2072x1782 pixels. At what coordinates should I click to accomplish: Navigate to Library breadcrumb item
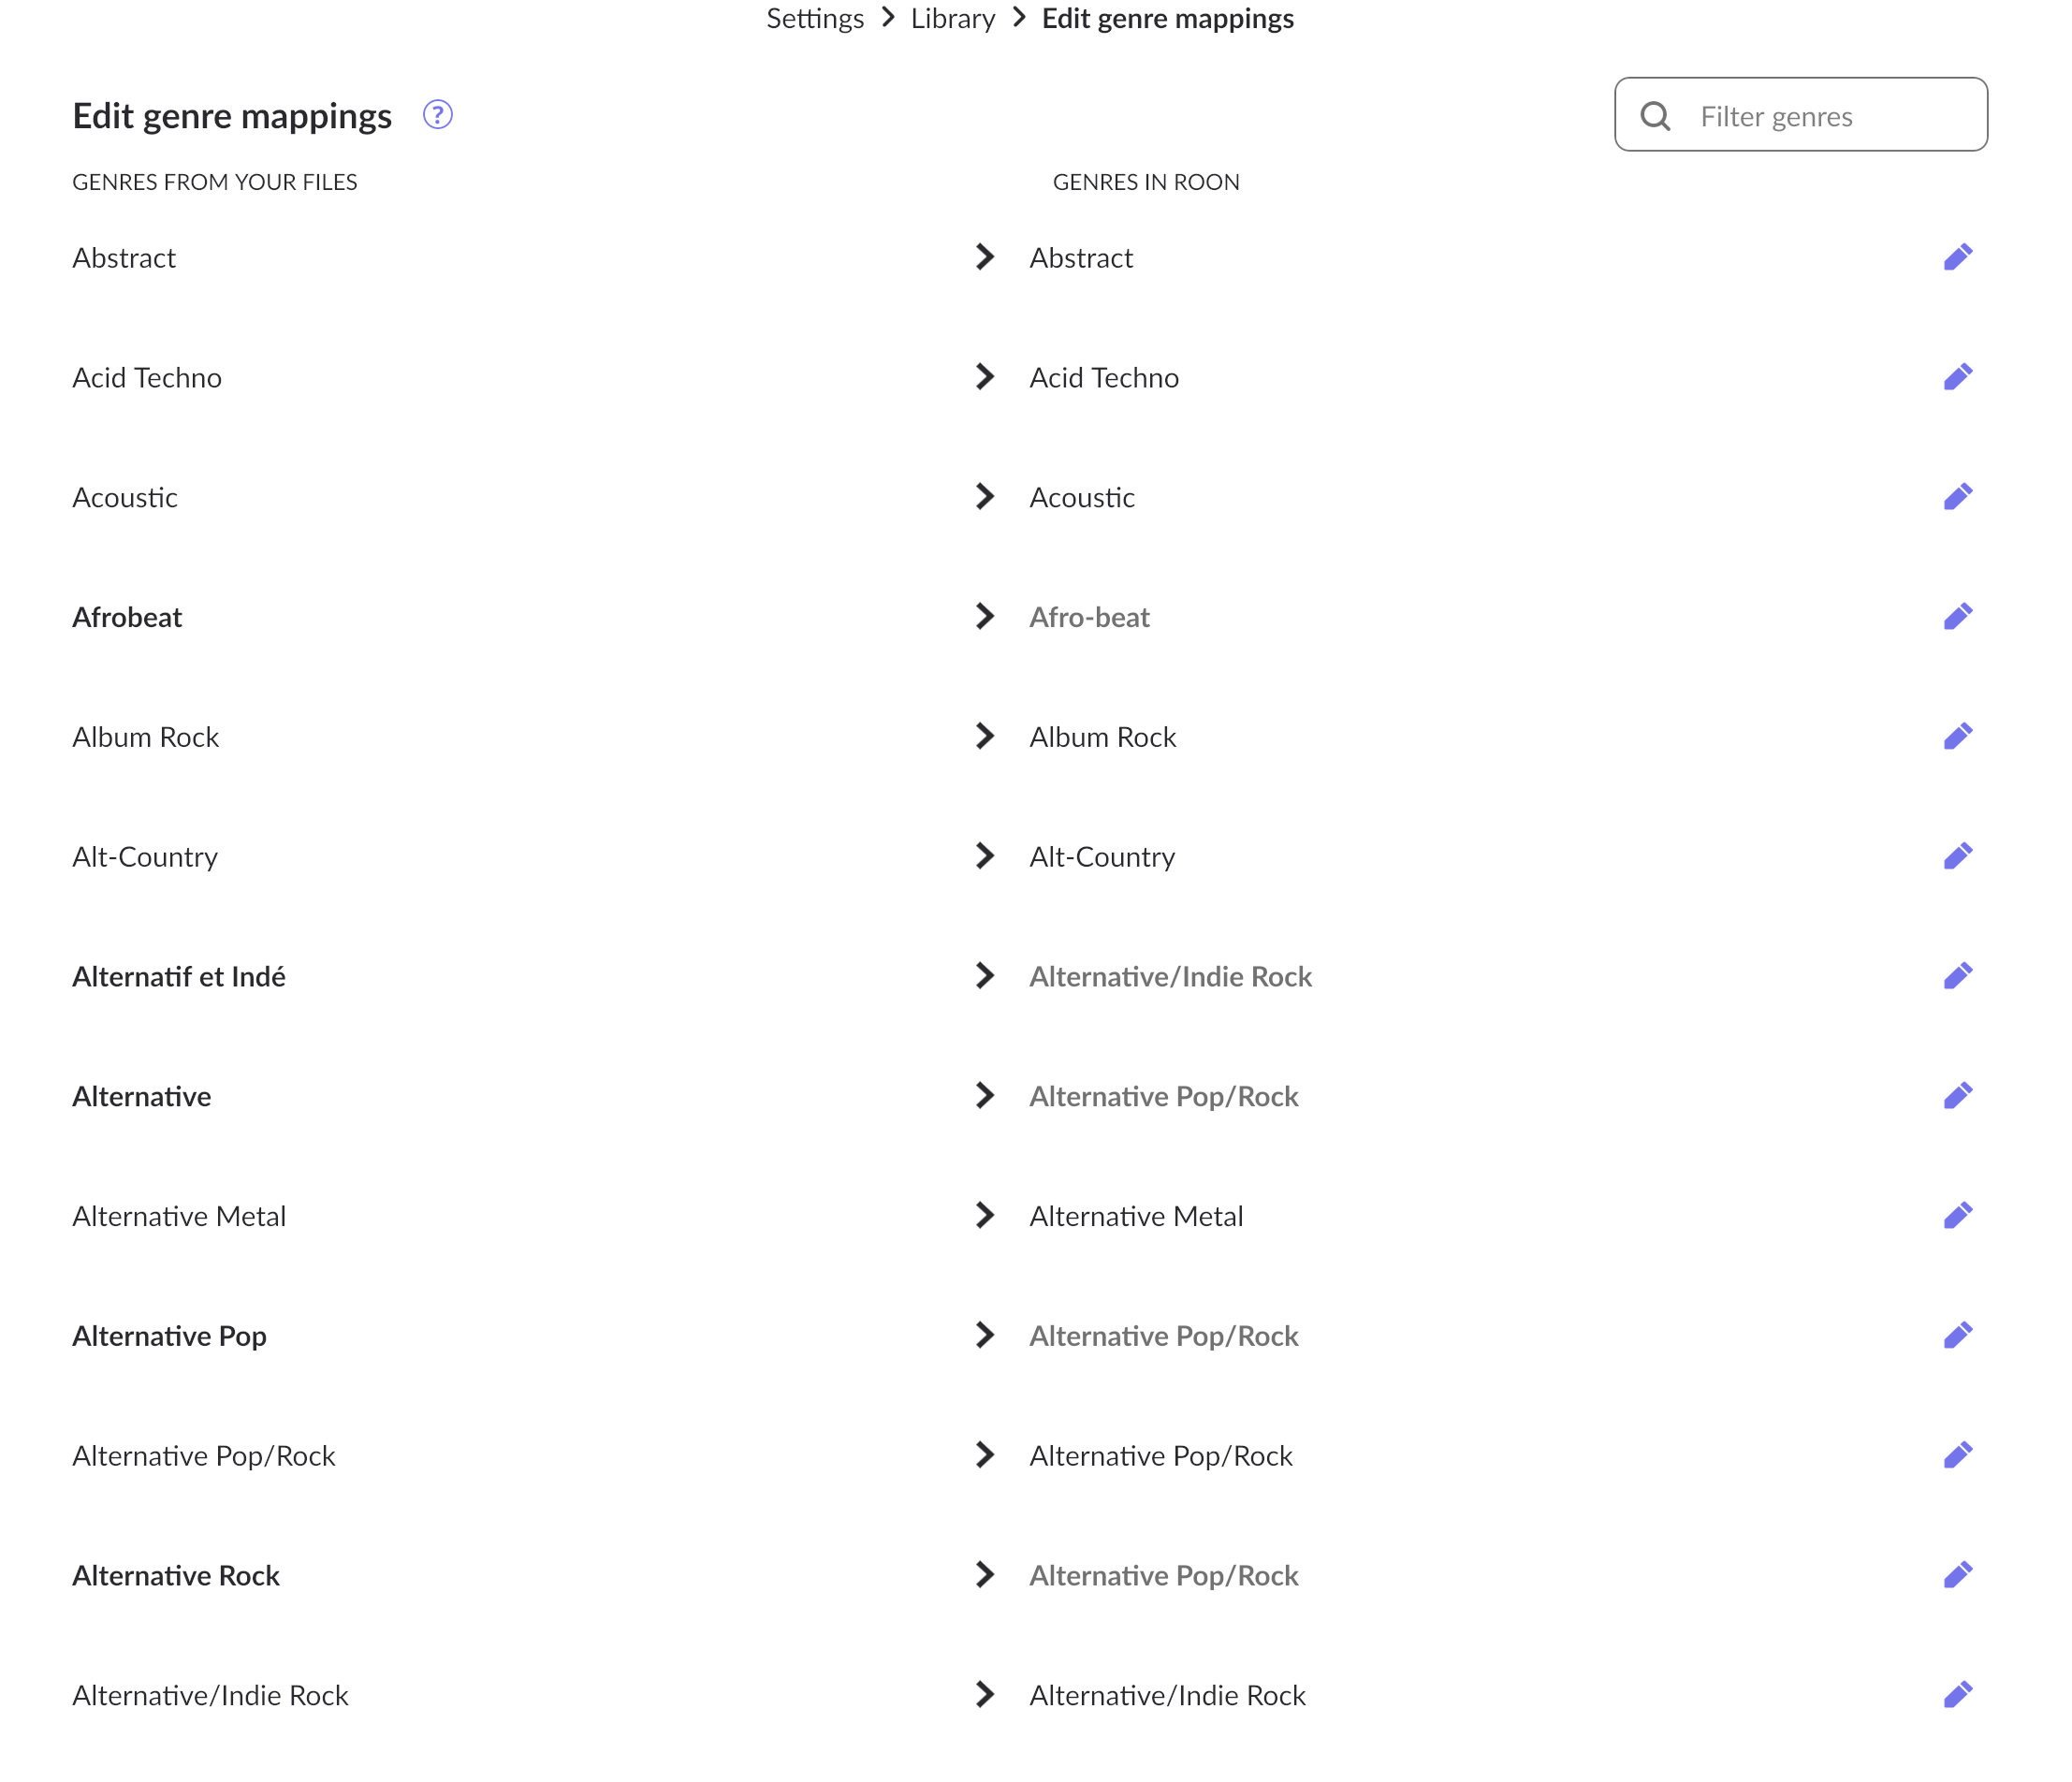pyautogui.click(x=952, y=18)
